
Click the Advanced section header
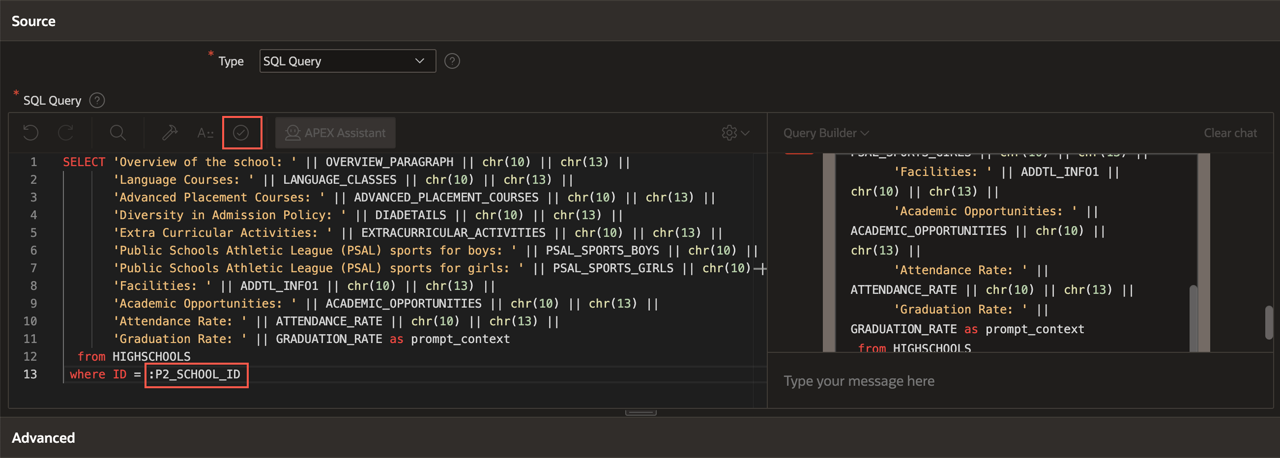[x=43, y=437]
